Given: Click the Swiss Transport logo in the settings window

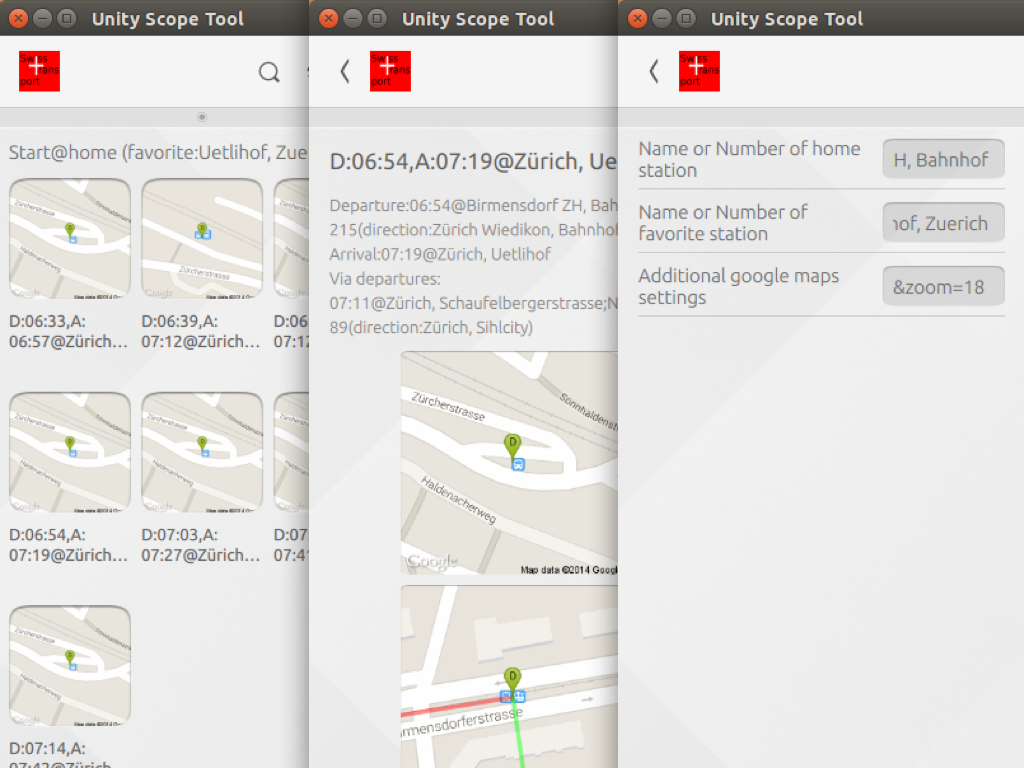Looking at the screenshot, I should click(x=699, y=71).
